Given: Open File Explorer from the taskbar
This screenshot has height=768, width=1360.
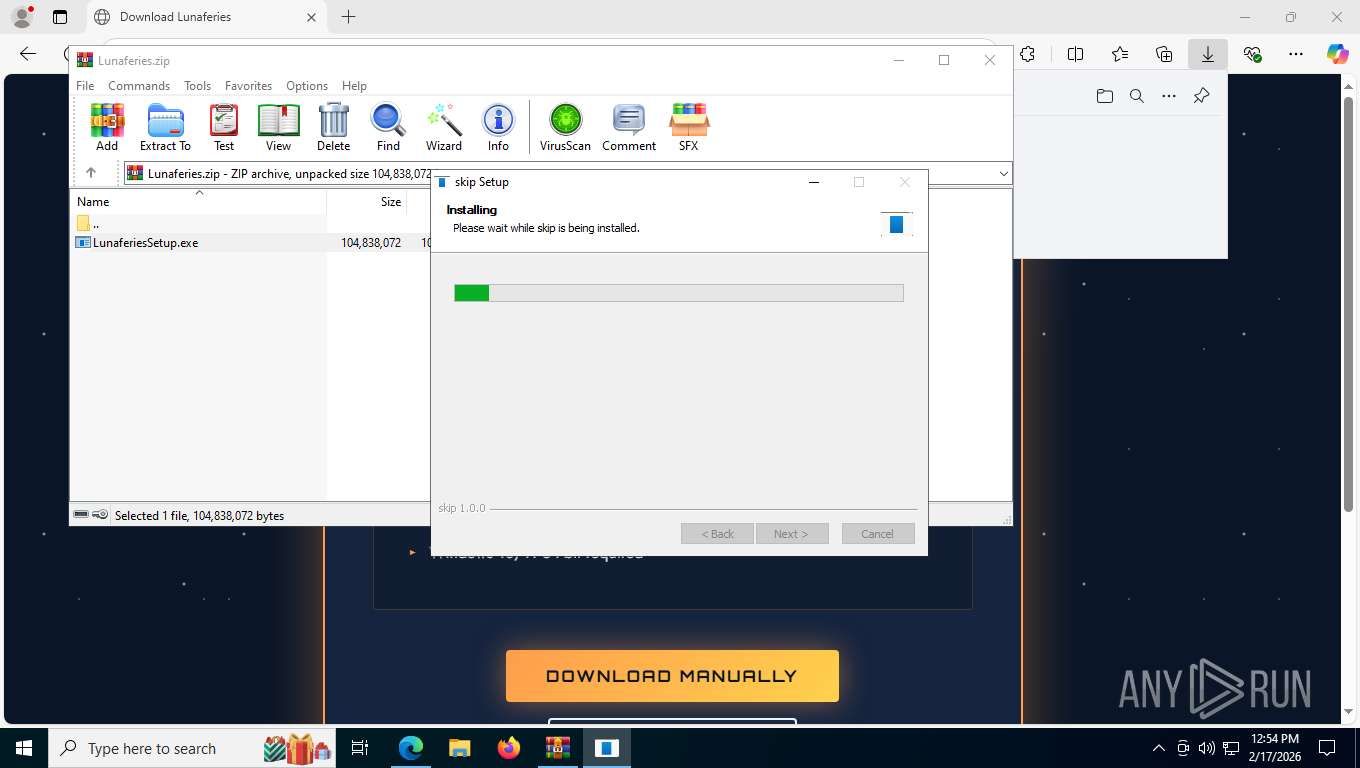Looking at the screenshot, I should click(x=459, y=748).
